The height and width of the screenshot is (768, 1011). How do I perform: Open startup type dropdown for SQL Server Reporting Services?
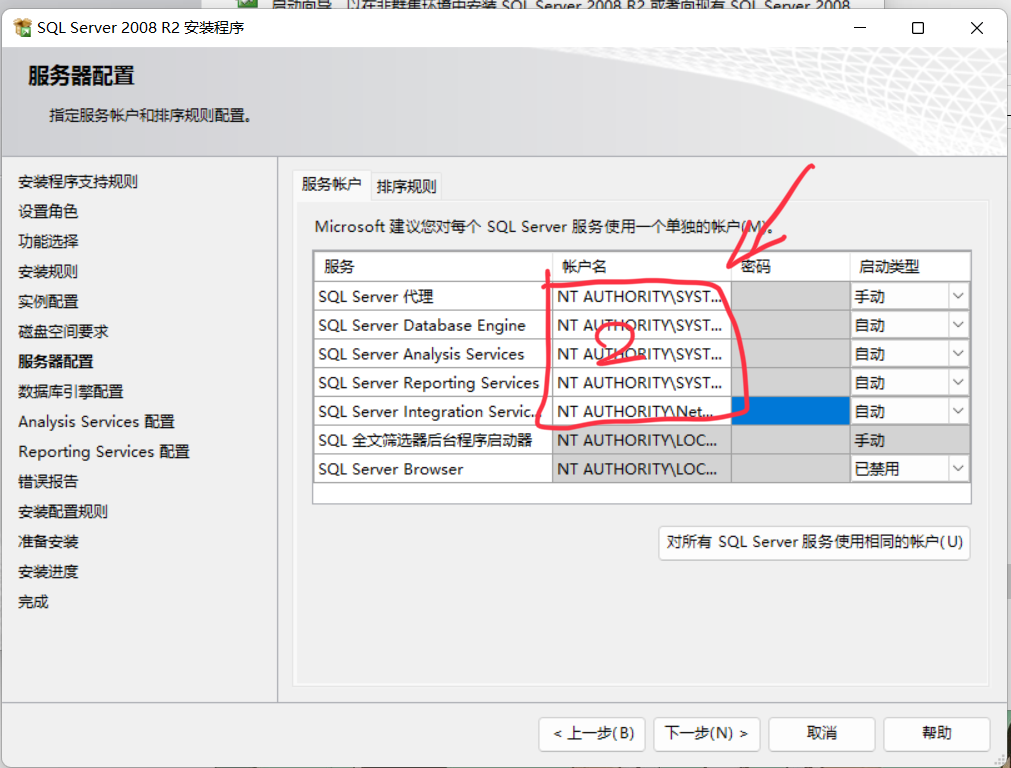(x=958, y=382)
